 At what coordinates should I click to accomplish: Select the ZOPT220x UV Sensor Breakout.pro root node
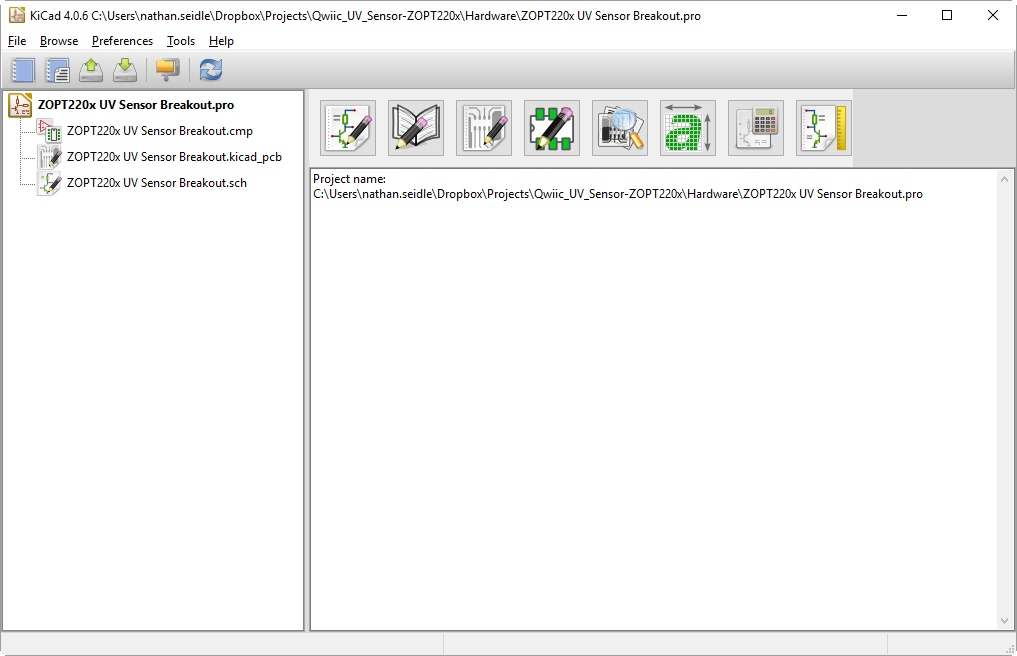coord(135,105)
